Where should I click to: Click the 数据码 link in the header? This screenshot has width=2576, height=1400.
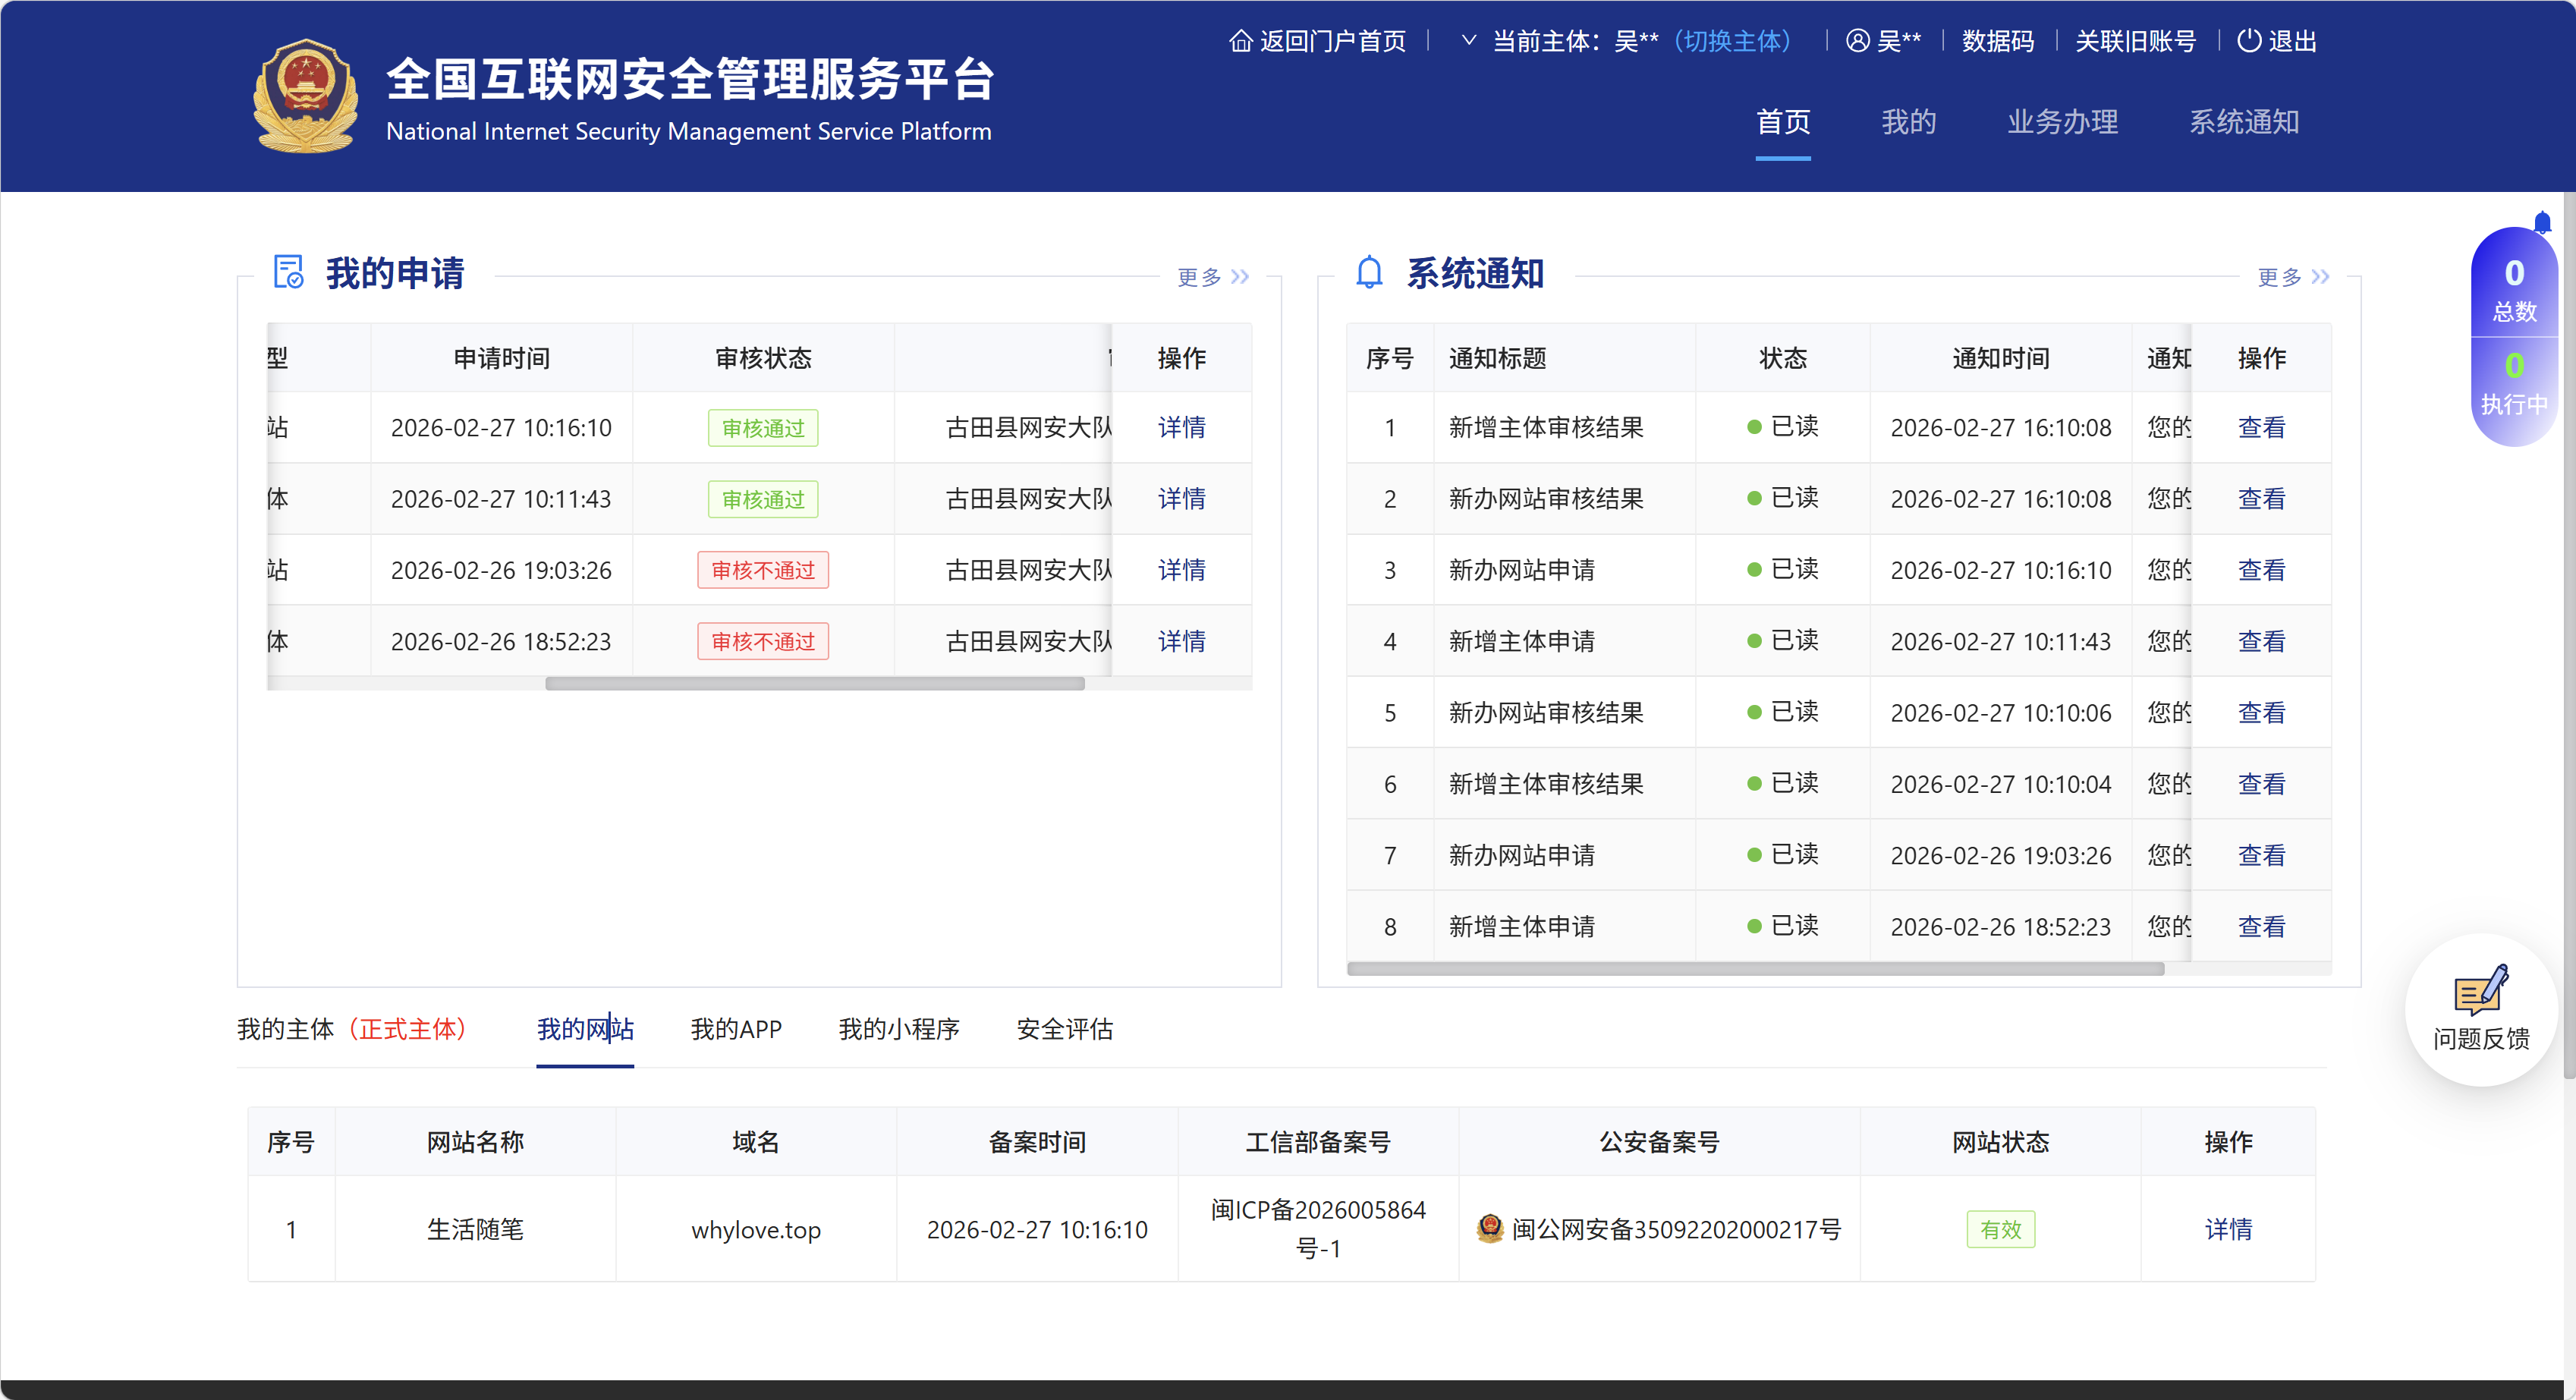[x=1997, y=41]
